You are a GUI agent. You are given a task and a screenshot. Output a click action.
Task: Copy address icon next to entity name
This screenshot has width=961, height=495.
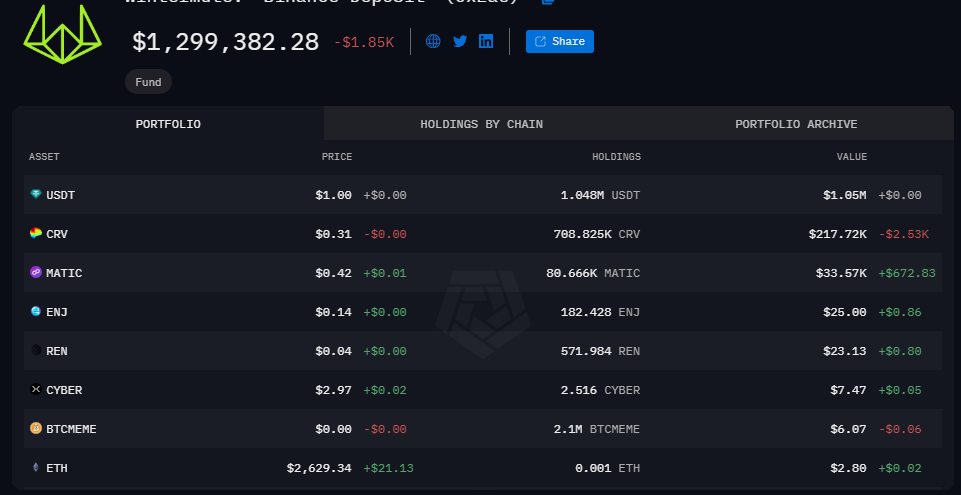(549, 2)
